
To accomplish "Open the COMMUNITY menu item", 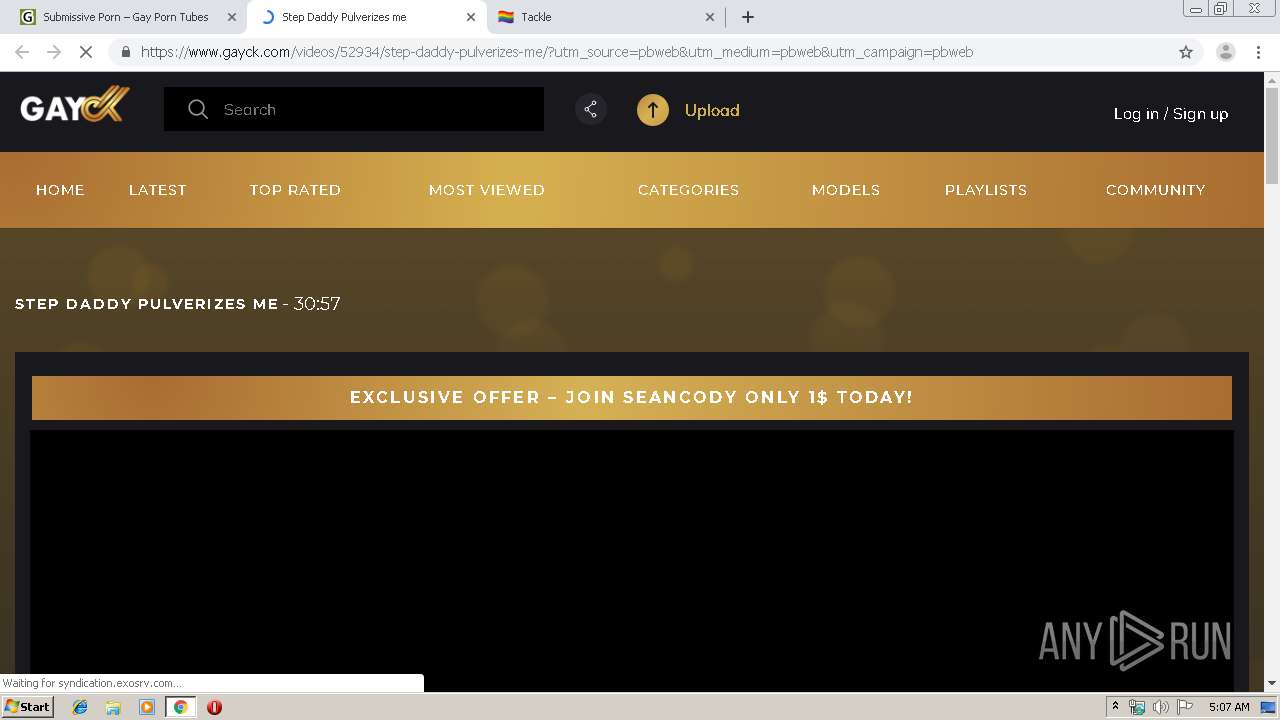I will point(1156,190).
